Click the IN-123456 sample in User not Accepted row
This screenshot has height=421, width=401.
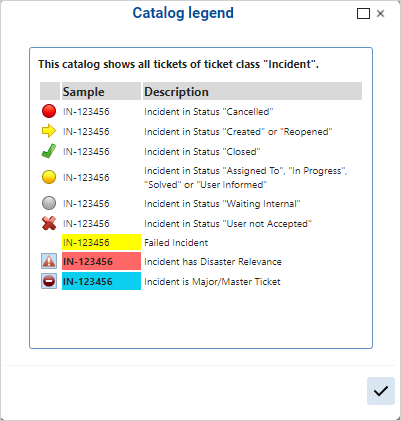click(x=86, y=224)
